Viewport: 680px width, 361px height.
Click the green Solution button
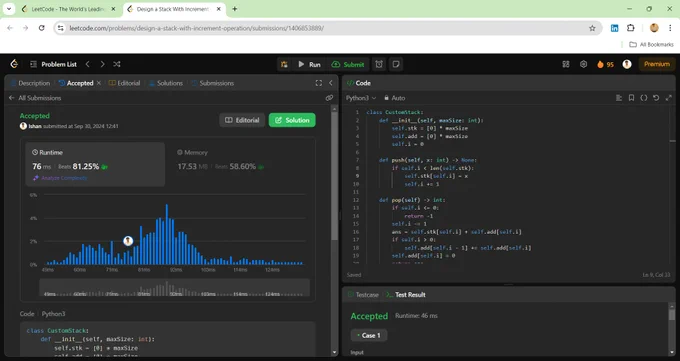pos(292,120)
